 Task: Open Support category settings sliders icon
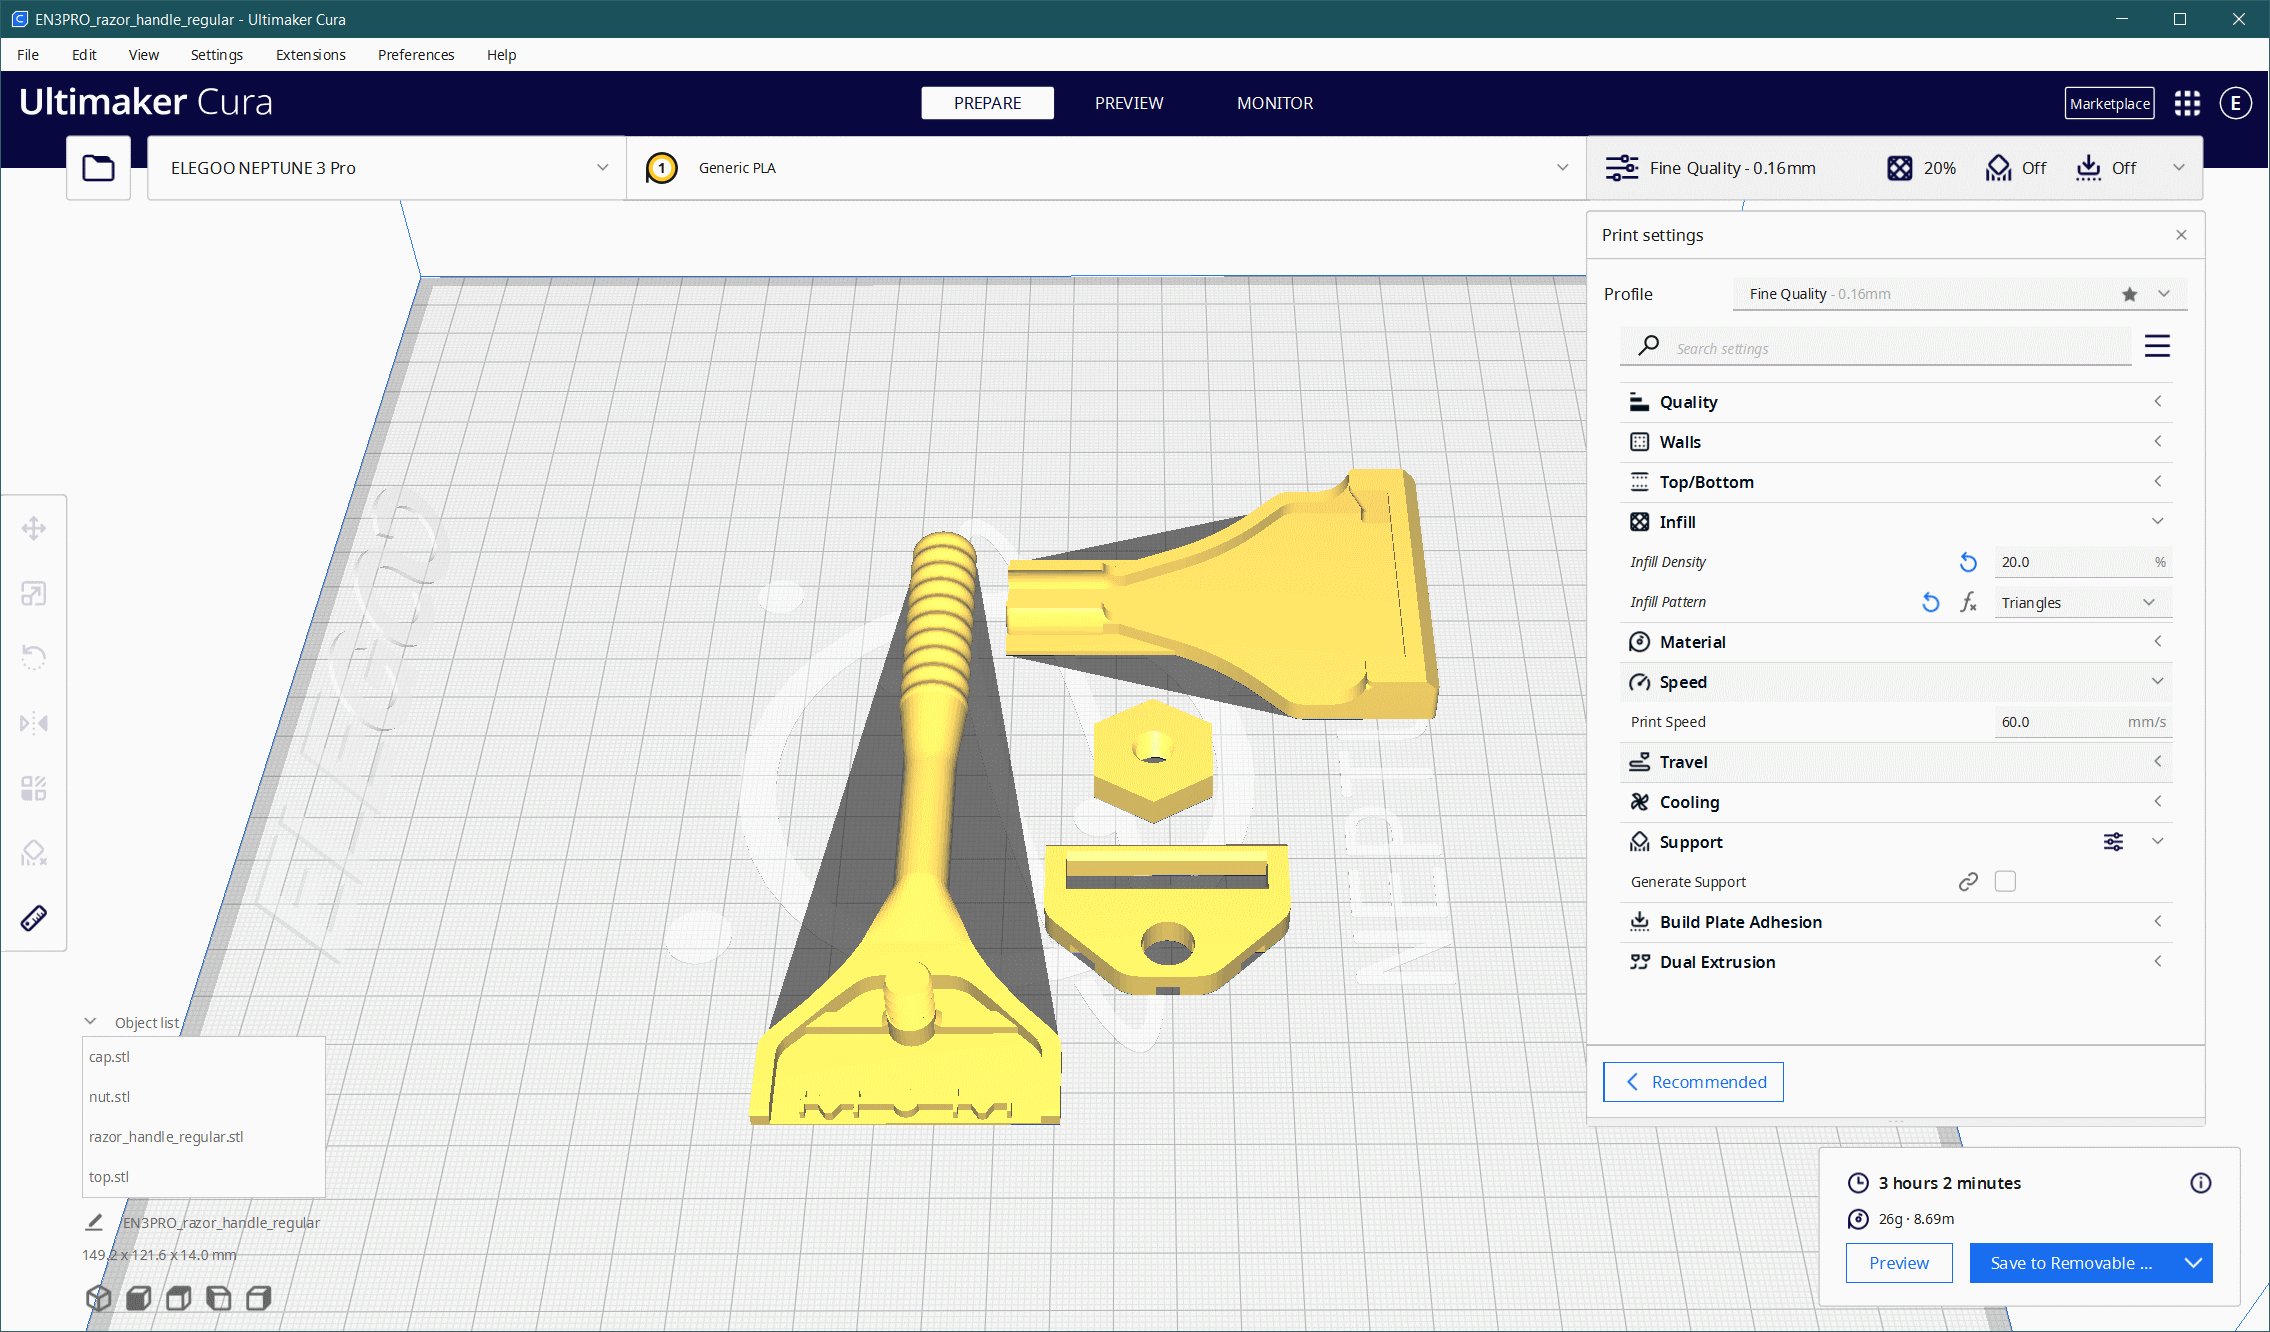[x=2113, y=842]
